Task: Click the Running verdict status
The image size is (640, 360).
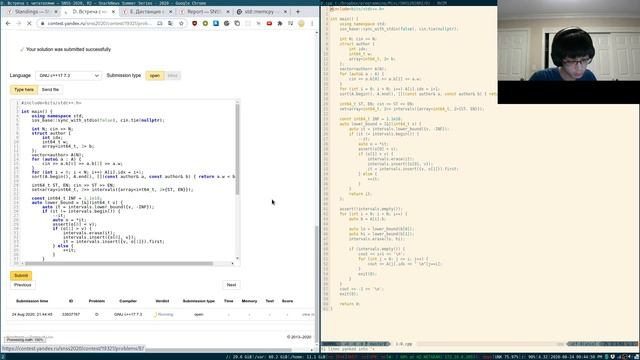Action: click(164, 314)
